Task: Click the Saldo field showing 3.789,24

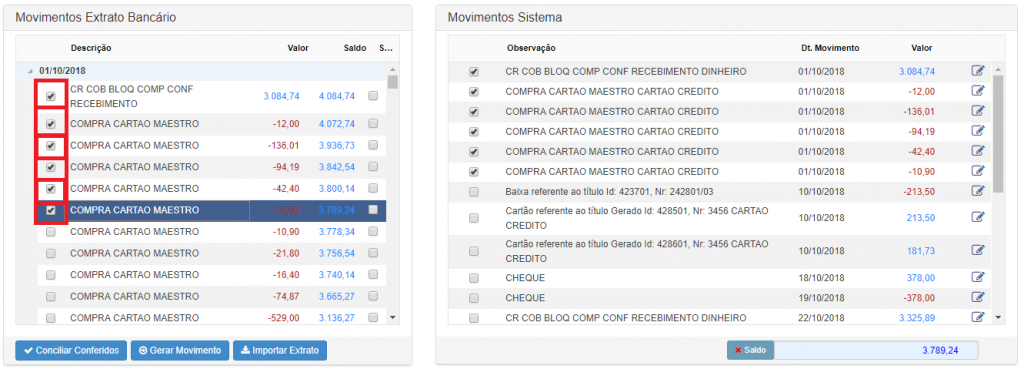Action: click(876, 350)
